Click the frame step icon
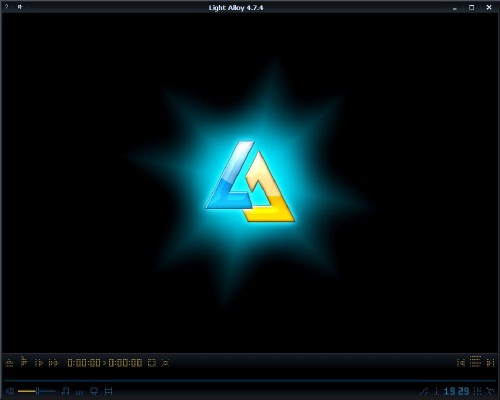Viewport: 500px width, 400px height. (x=39, y=363)
